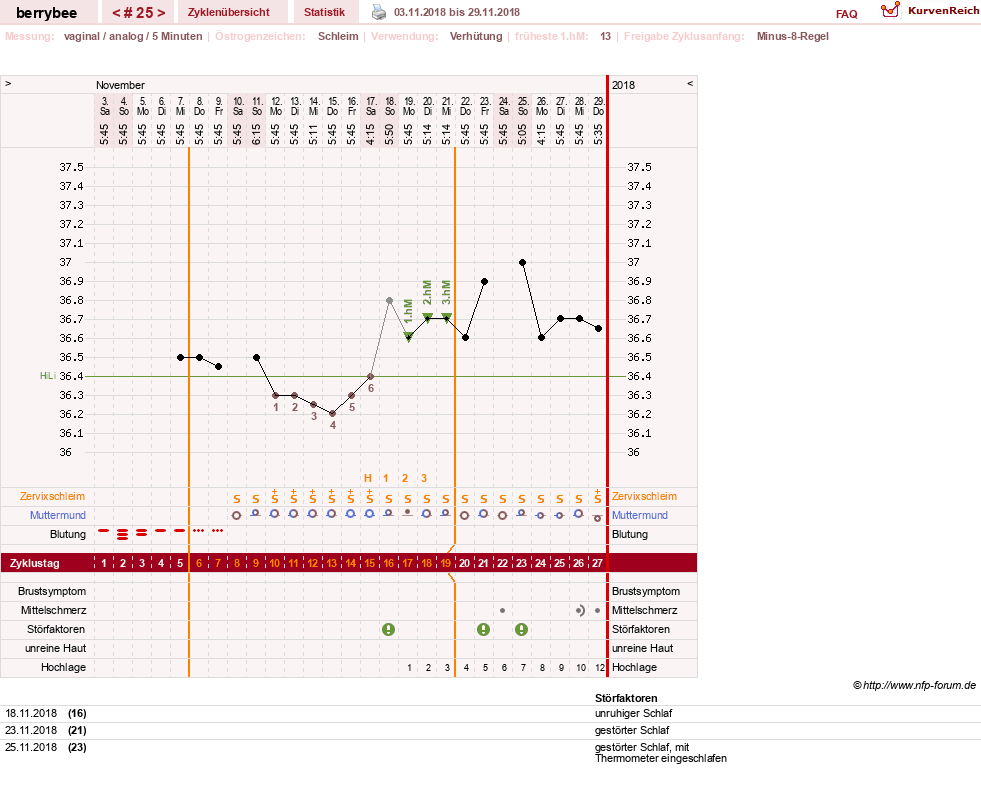Click the Störfaktoren table heading
981x791 pixels.
626,698
